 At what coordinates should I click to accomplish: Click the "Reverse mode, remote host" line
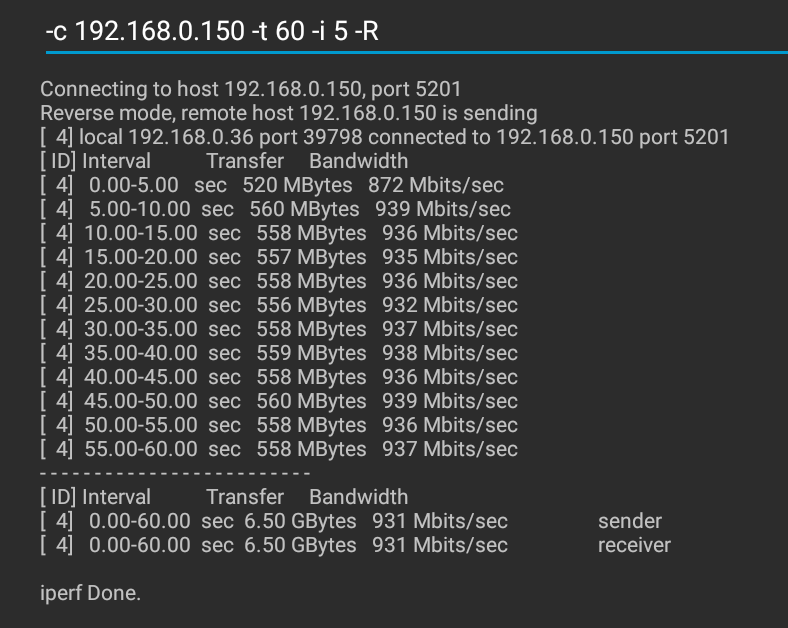point(288,113)
